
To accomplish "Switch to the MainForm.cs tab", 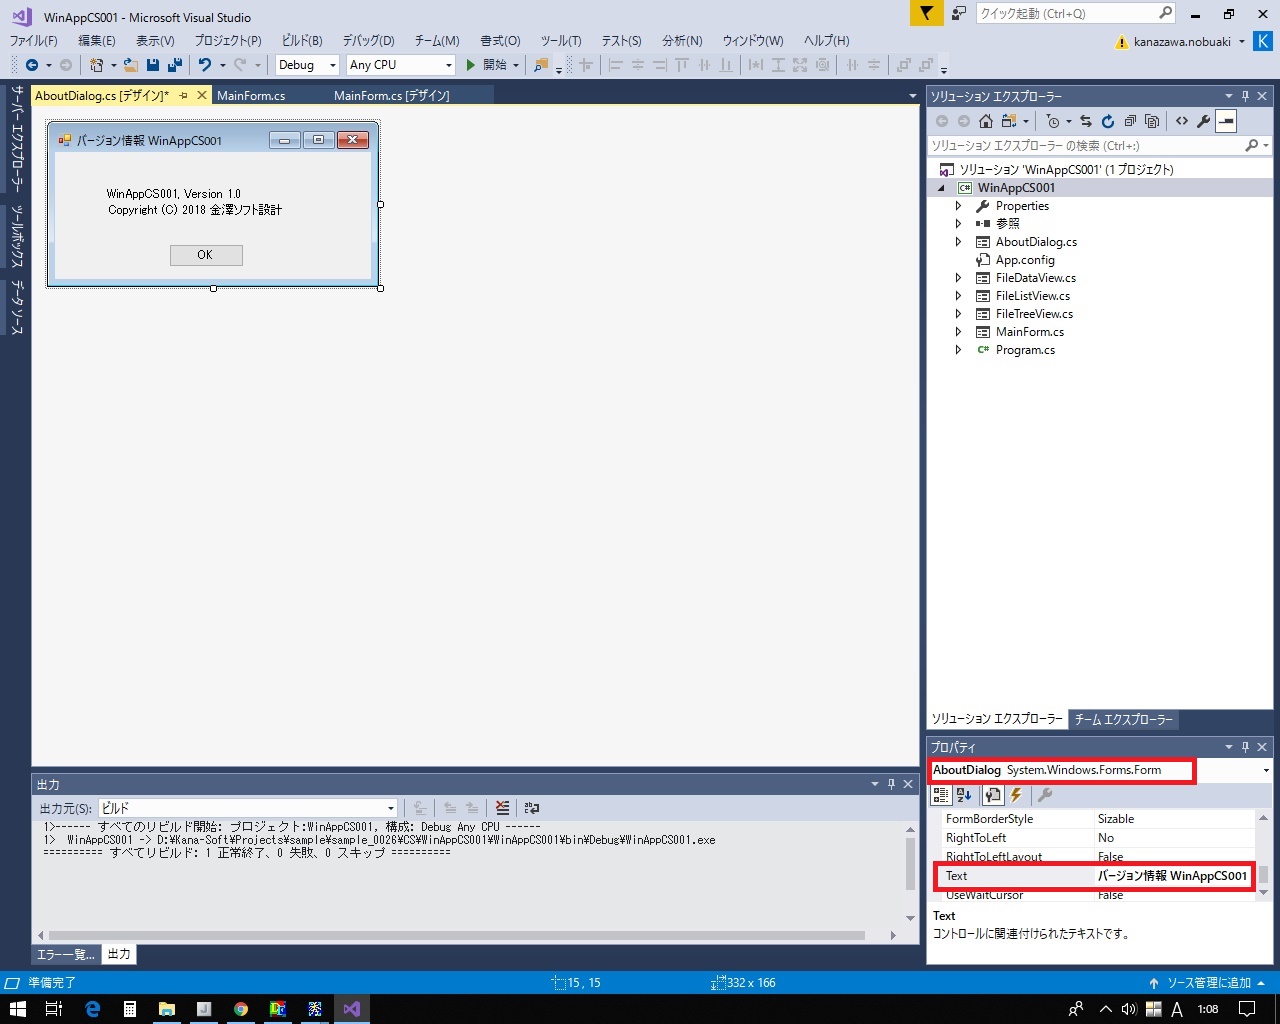I will (x=251, y=95).
